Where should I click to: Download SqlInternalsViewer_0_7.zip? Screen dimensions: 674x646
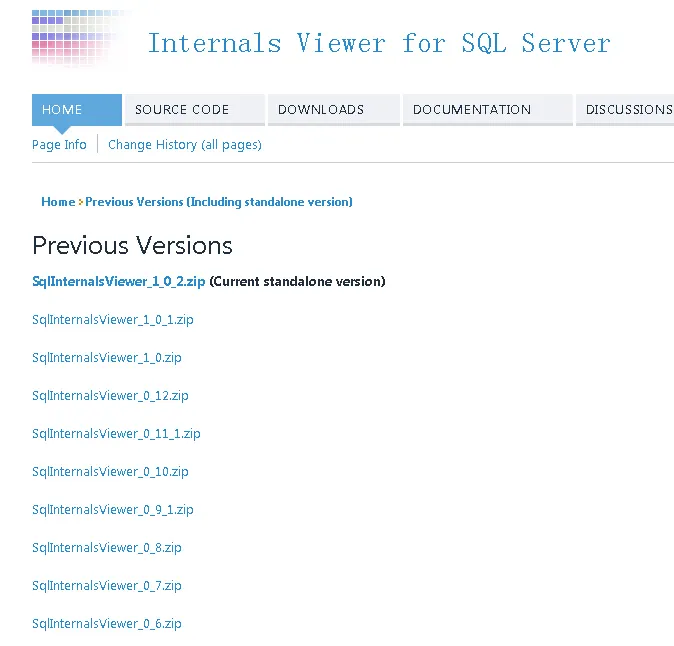[107, 585]
